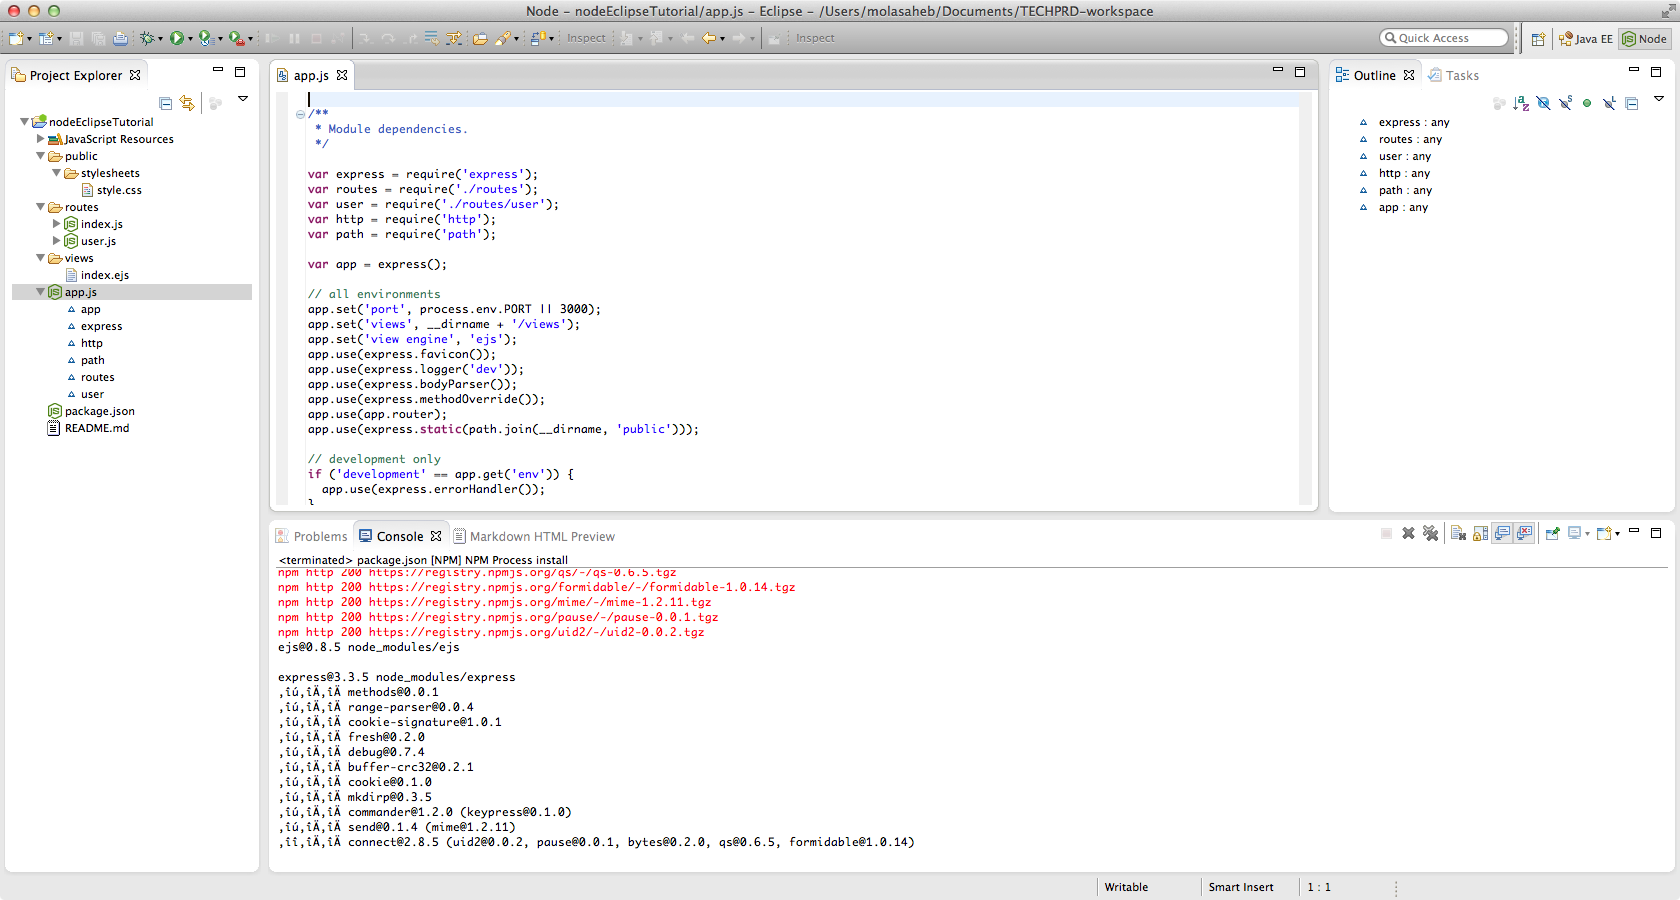Viewport: 1680px width, 900px height.
Task: Toggle Scroll Lock in Console
Action: [1480, 533]
